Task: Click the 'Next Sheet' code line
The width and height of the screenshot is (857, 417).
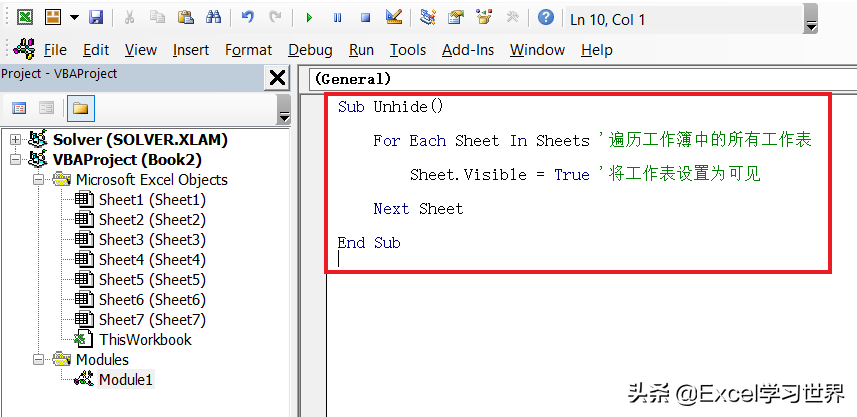Action: (x=418, y=209)
